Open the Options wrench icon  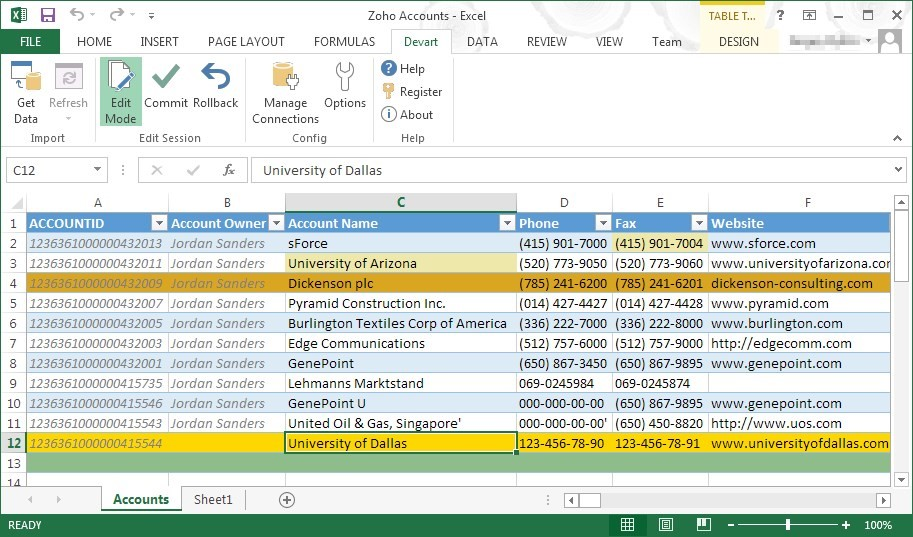(345, 77)
